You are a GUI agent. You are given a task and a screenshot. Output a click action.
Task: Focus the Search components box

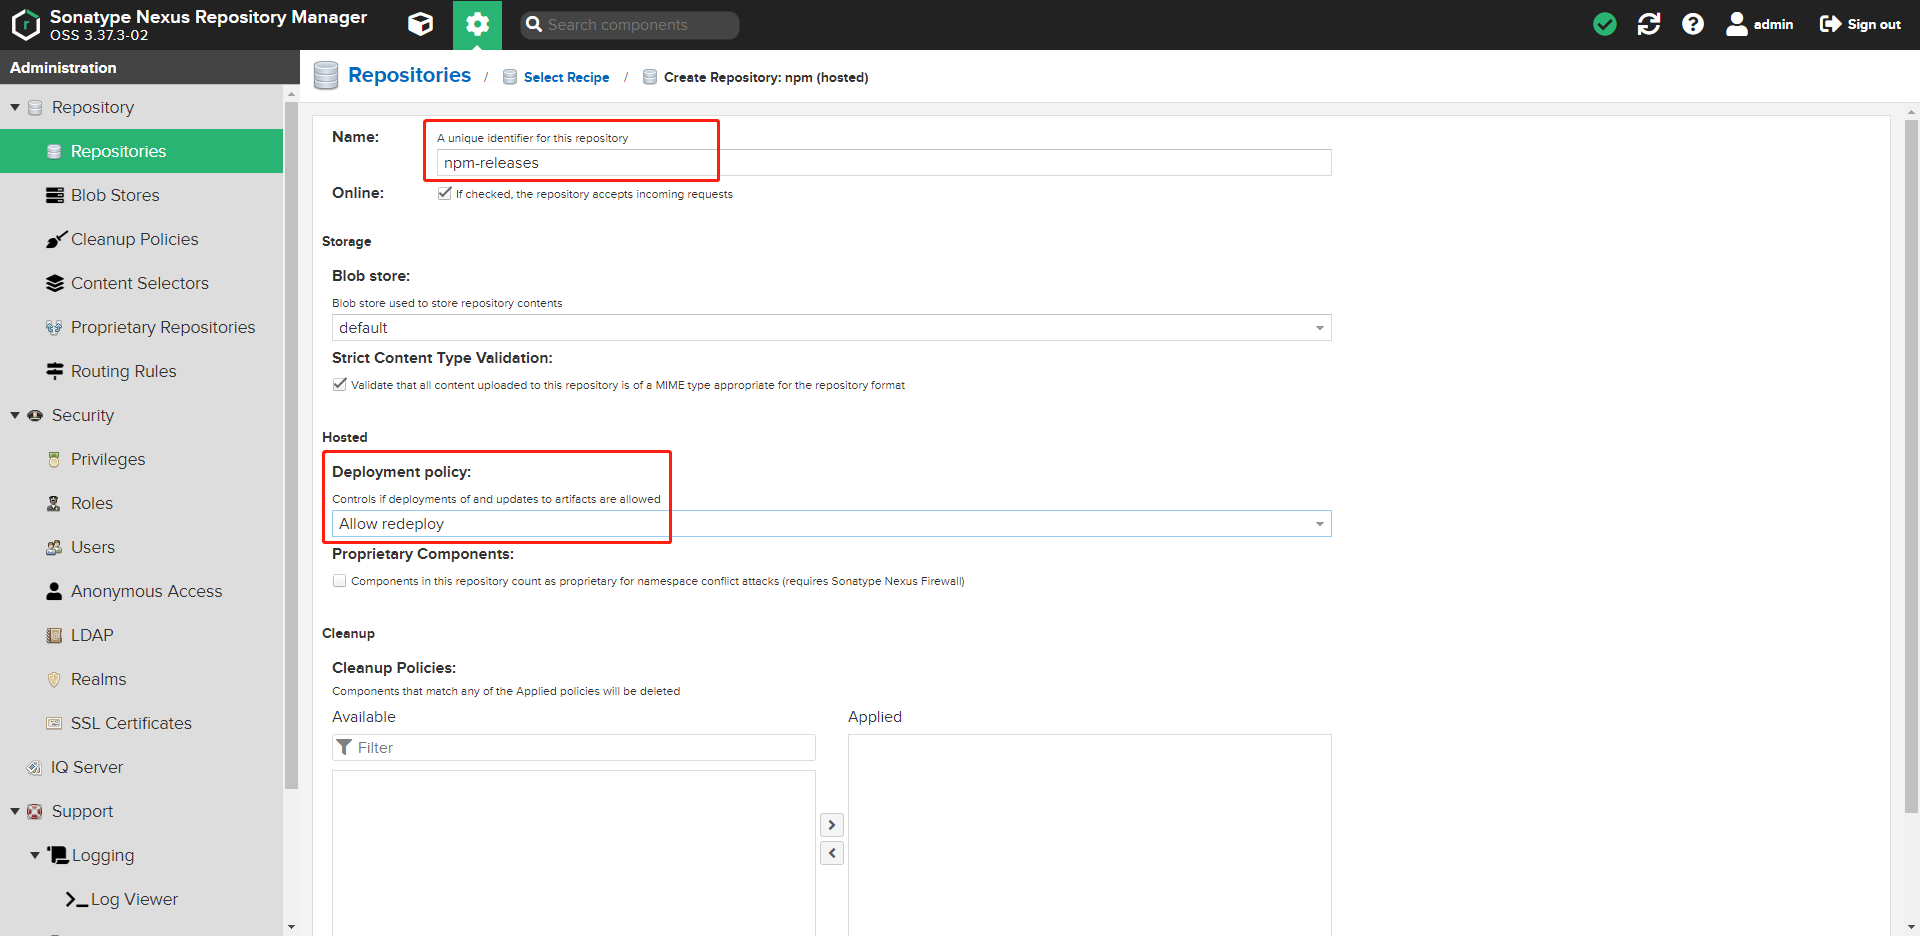(630, 25)
